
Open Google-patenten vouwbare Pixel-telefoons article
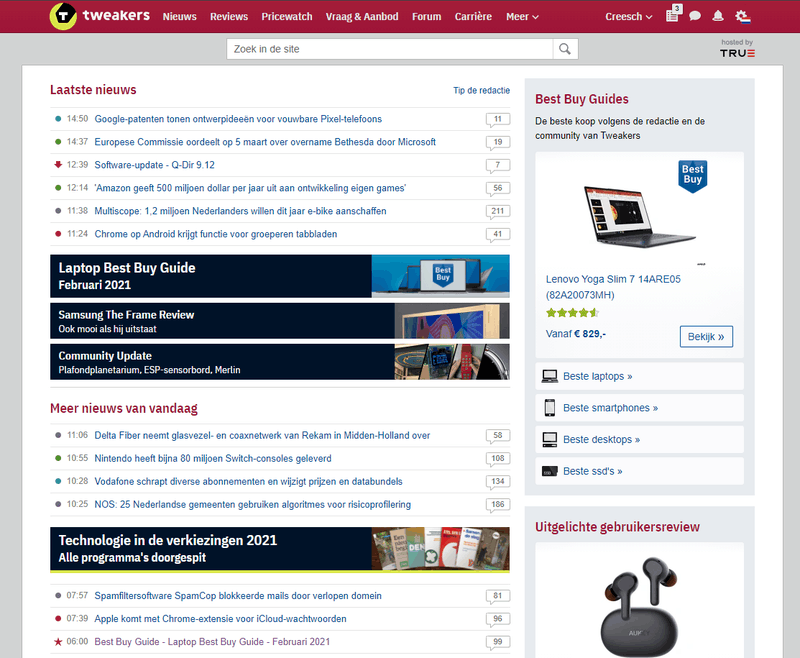[x=238, y=119]
